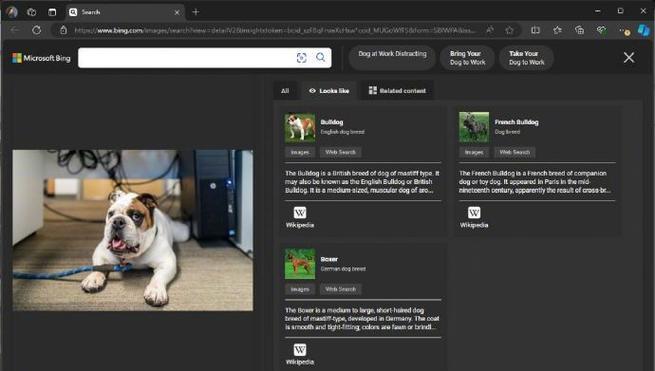Close the image detail view with X
This screenshot has height=371, width=655.
click(629, 57)
